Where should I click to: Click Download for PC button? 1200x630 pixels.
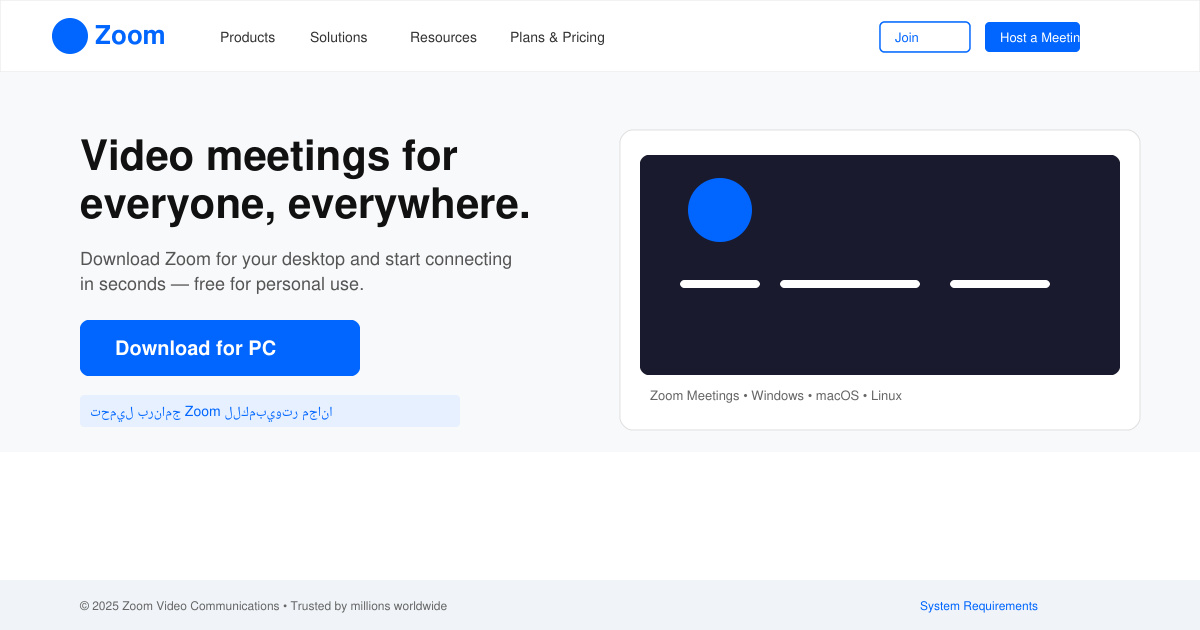coord(220,348)
